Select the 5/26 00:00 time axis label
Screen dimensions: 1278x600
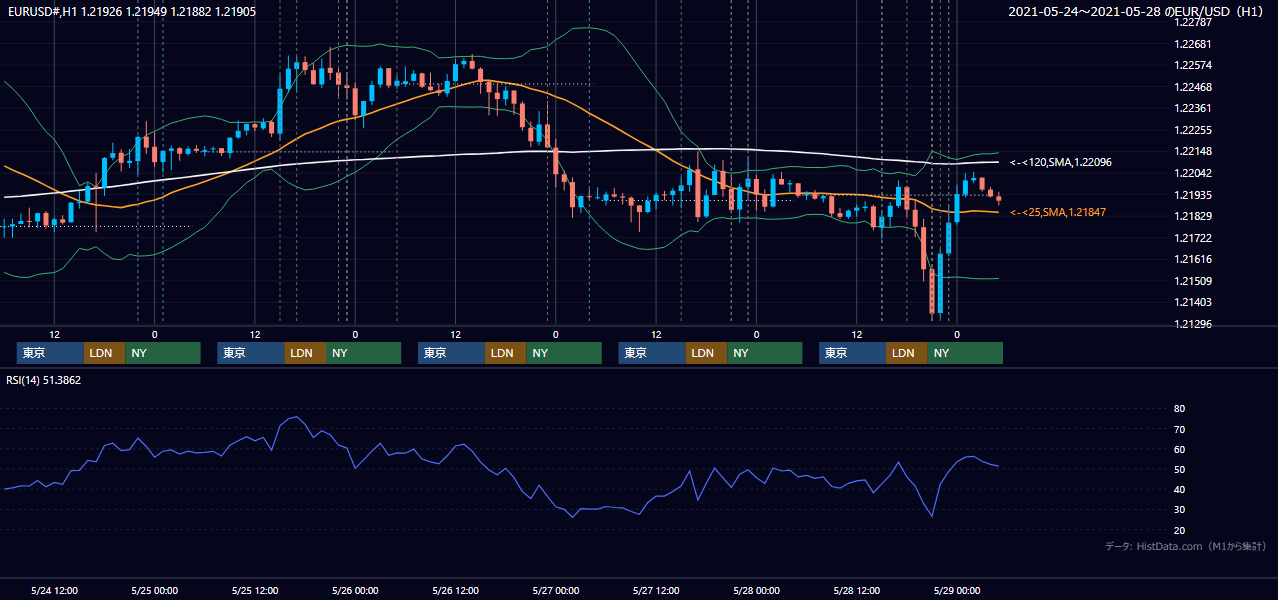[355, 590]
